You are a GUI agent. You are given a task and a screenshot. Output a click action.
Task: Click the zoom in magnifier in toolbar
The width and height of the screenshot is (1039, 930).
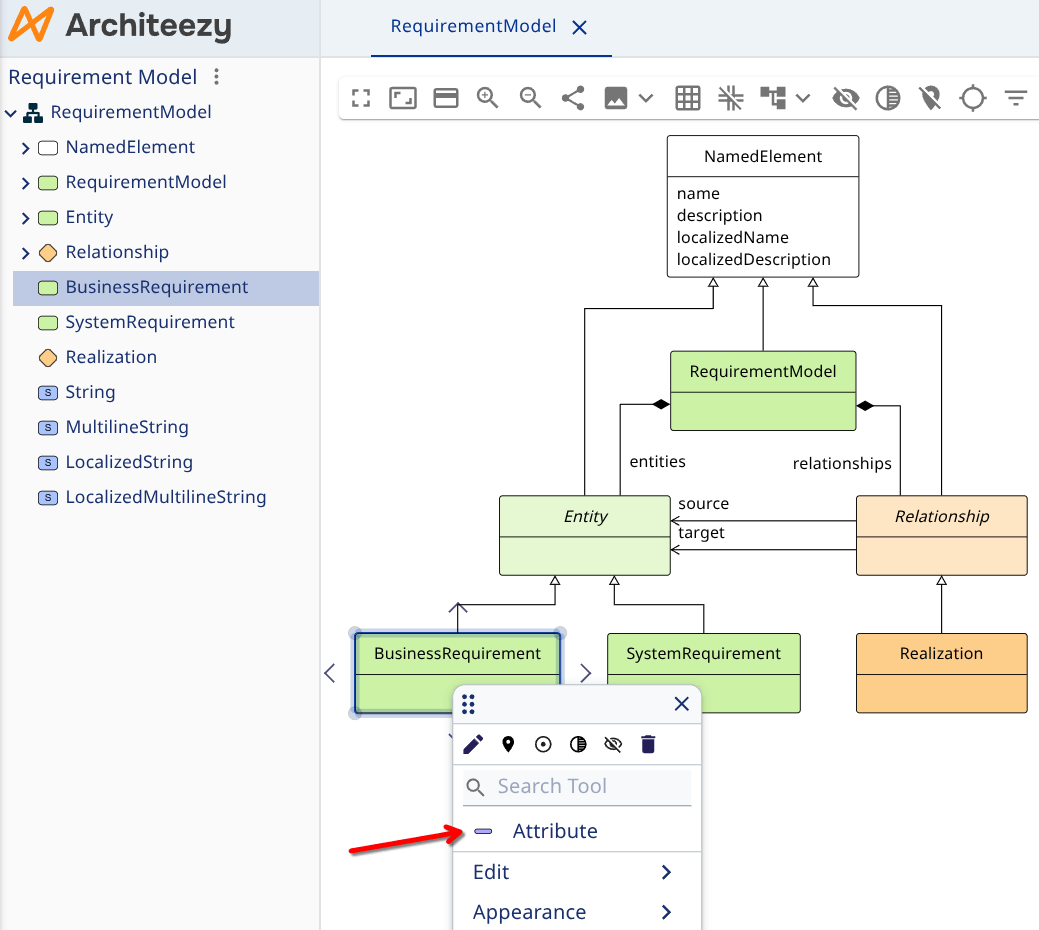[488, 98]
